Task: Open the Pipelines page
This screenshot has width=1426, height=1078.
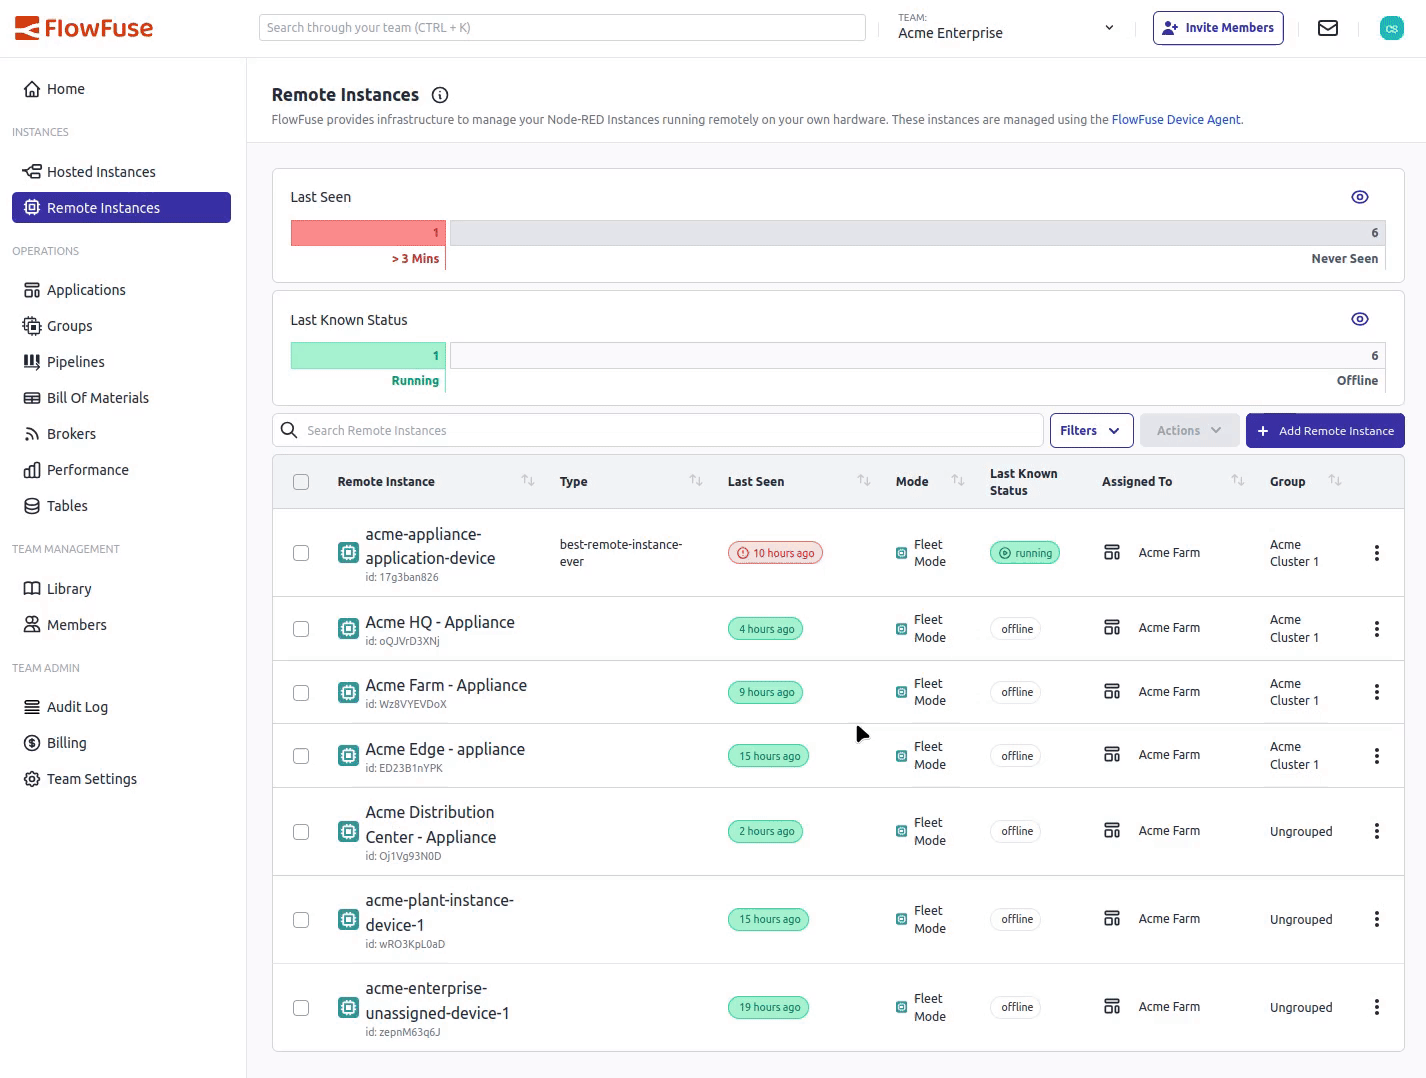Action: tap(75, 361)
